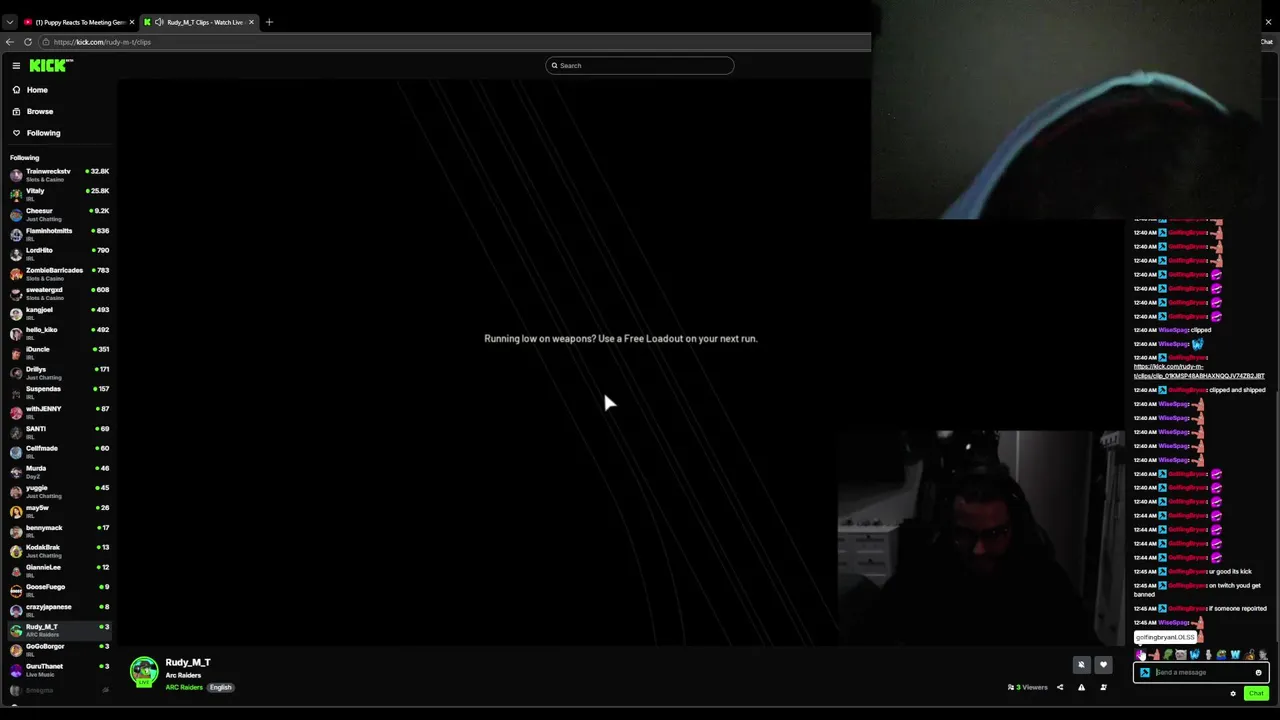The height and width of the screenshot is (720, 1280).
Task: Report stream with warning triangle icon
Action: (1081, 687)
